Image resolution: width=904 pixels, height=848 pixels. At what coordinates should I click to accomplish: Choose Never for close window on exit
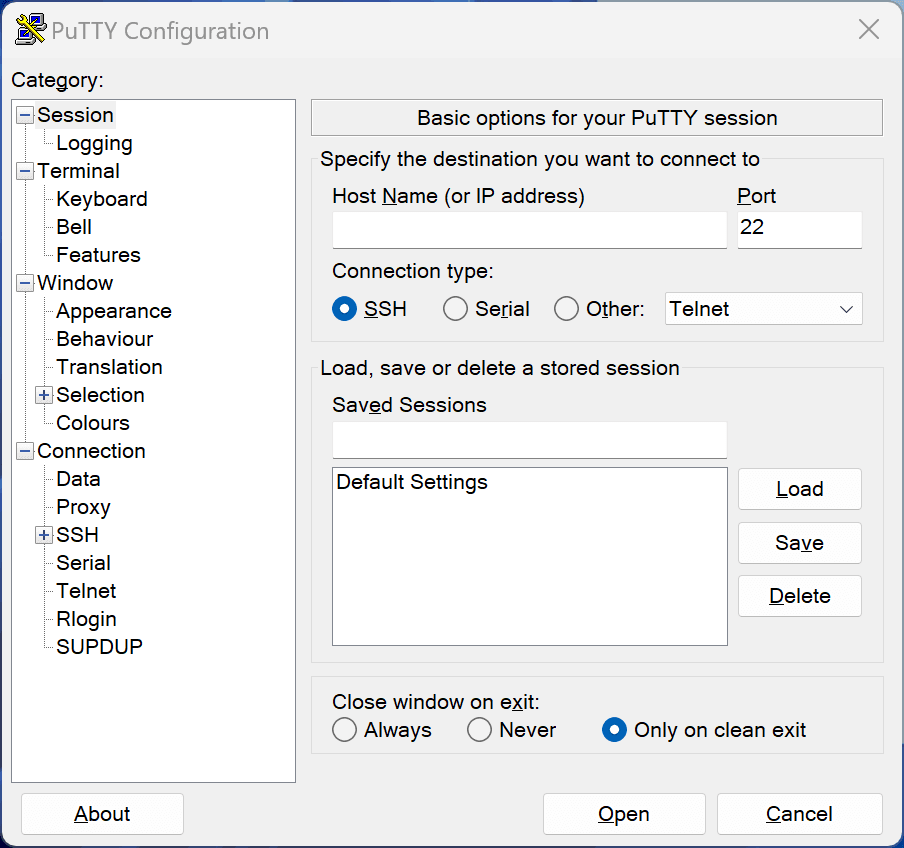pyautogui.click(x=478, y=730)
